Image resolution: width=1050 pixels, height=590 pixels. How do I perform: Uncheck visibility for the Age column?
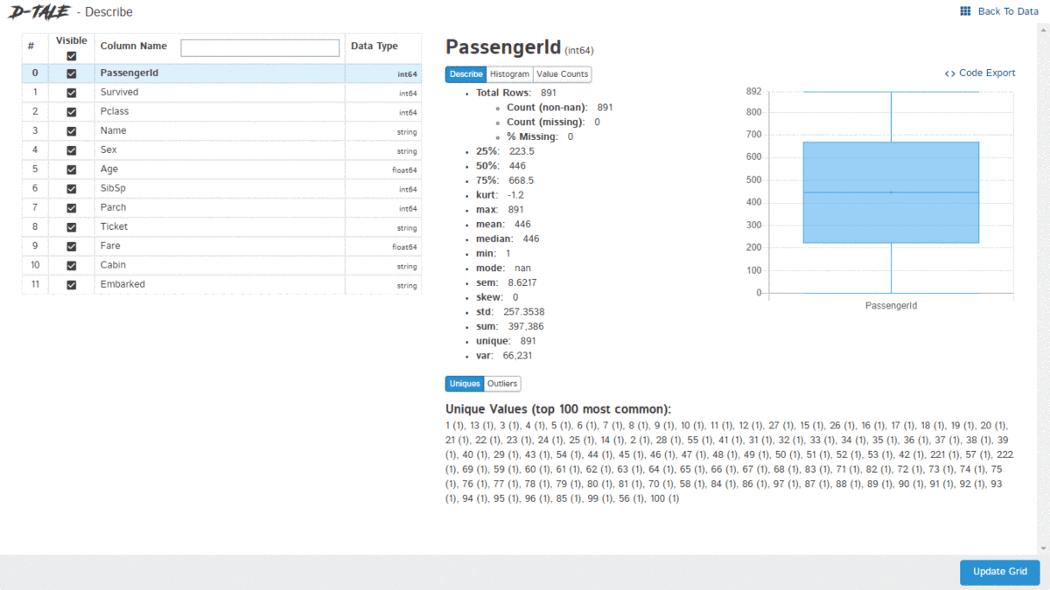pos(71,170)
